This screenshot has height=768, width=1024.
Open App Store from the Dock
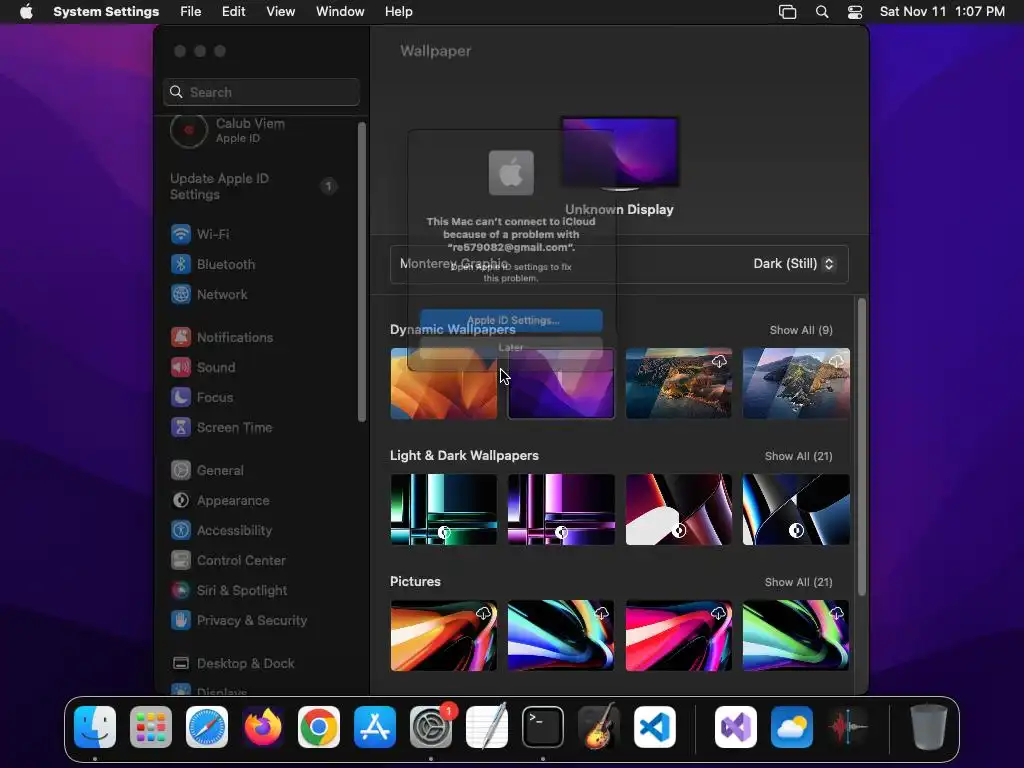(x=375, y=727)
